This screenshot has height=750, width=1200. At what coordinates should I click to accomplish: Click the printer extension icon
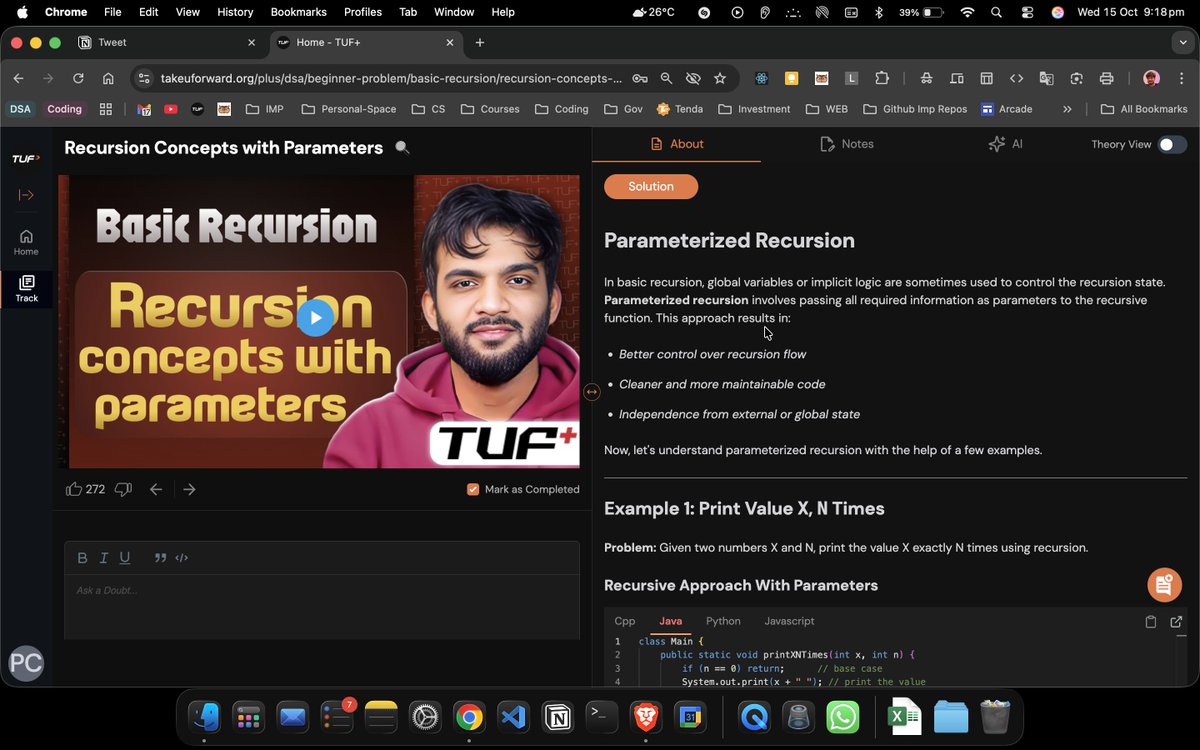point(1106,78)
